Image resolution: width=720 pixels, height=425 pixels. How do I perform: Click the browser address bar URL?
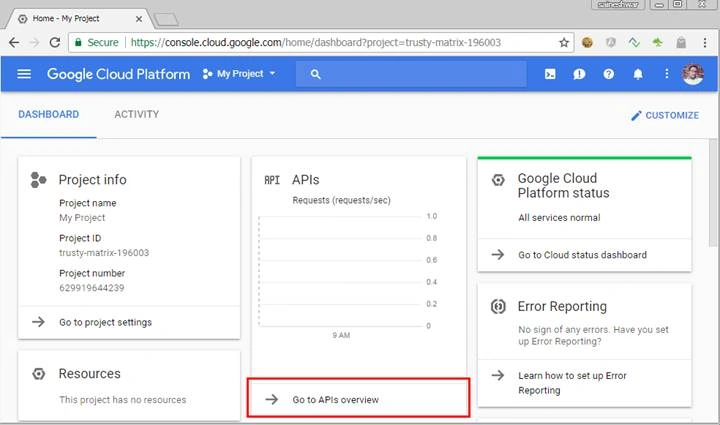[x=316, y=43]
